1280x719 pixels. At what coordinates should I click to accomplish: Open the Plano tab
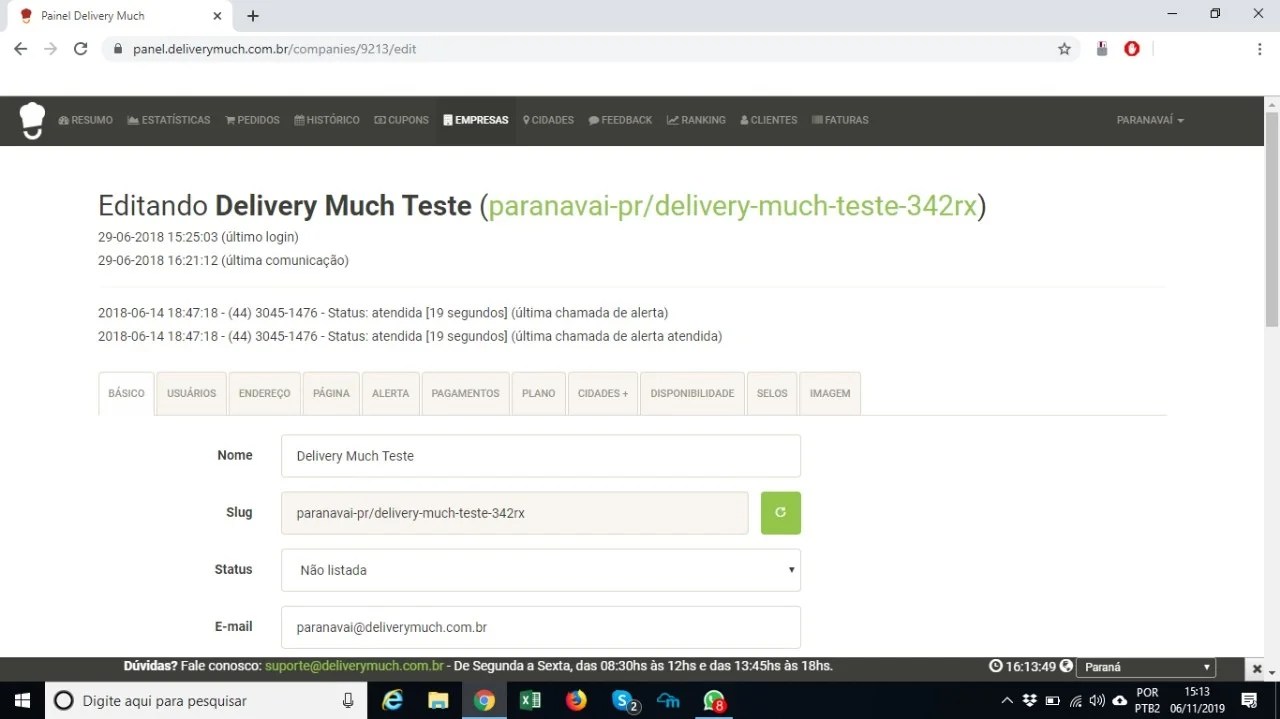point(538,393)
